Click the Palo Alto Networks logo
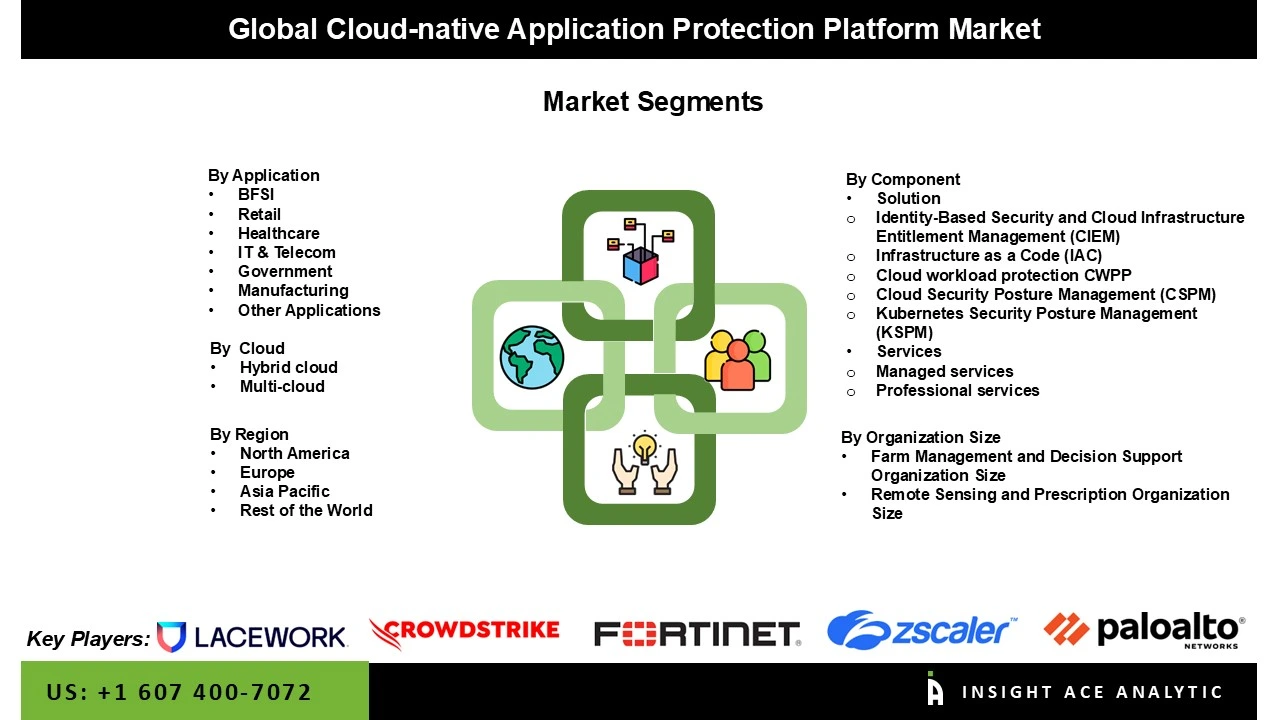Image resolution: width=1280 pixels, height=720 pixels. pyautogui.click(x=1144, y=630)
